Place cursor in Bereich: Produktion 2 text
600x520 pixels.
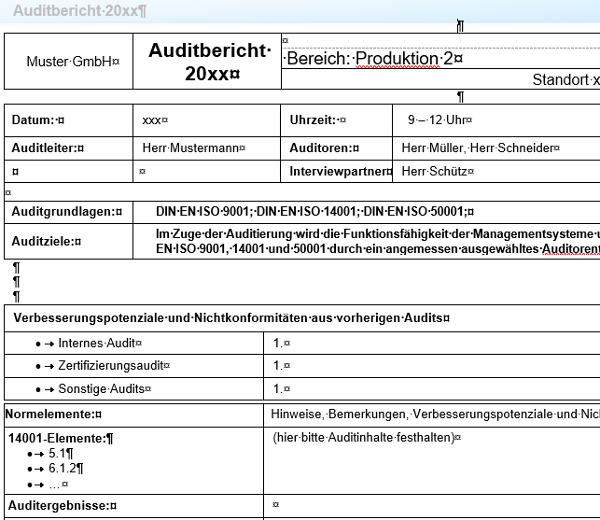(x=372, y=58)
